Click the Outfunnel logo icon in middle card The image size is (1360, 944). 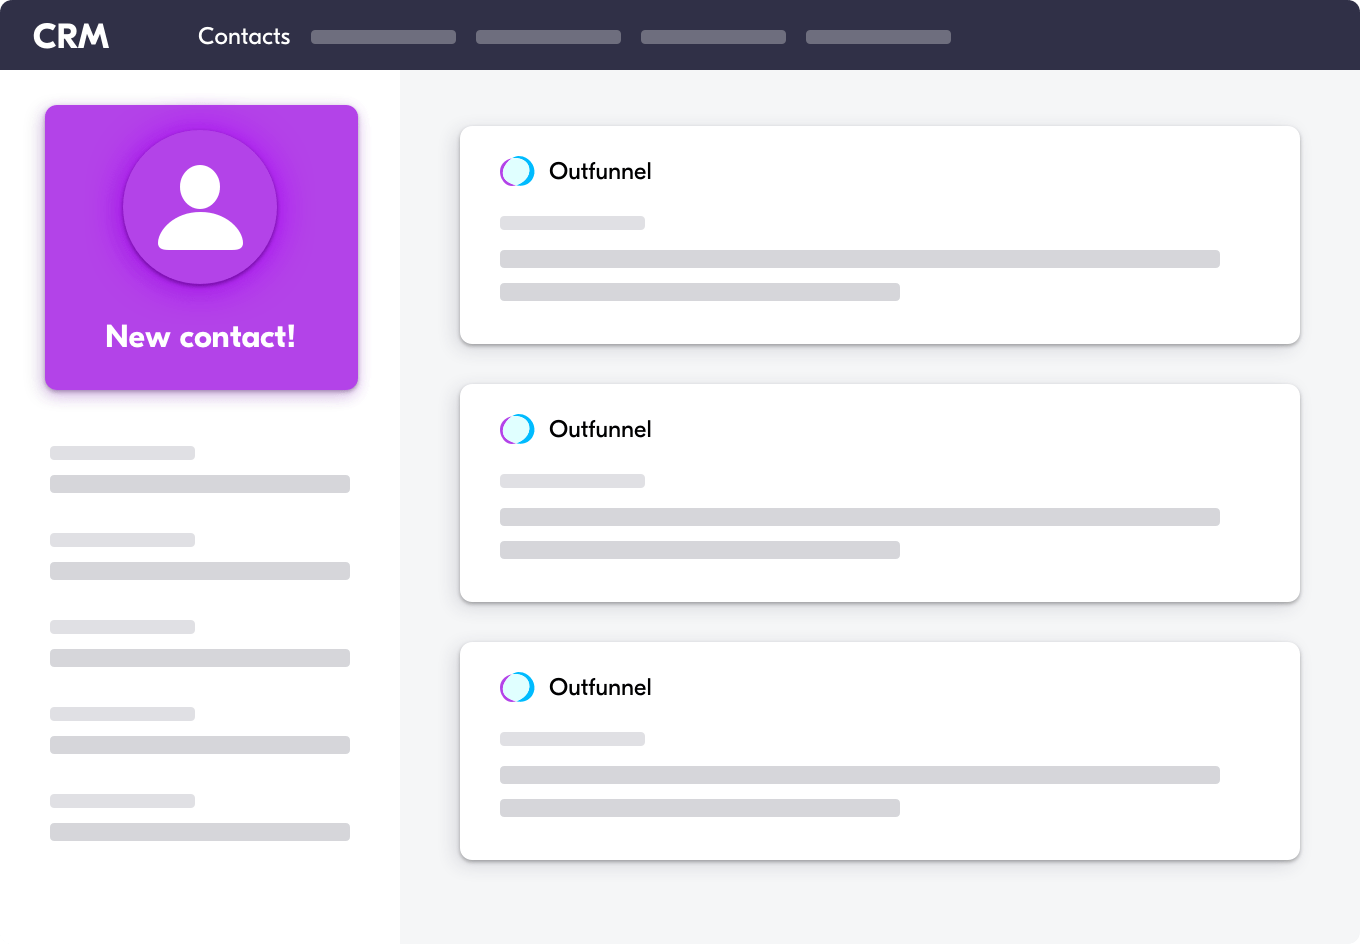517,429
